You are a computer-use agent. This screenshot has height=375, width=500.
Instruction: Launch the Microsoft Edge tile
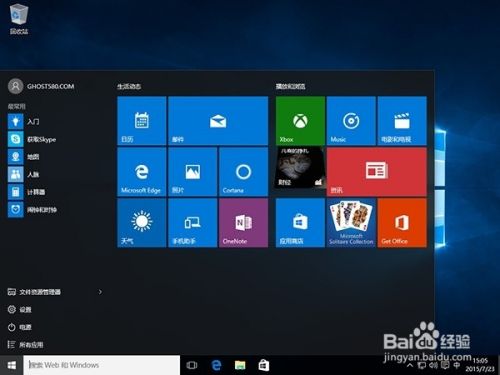[142, 172]
